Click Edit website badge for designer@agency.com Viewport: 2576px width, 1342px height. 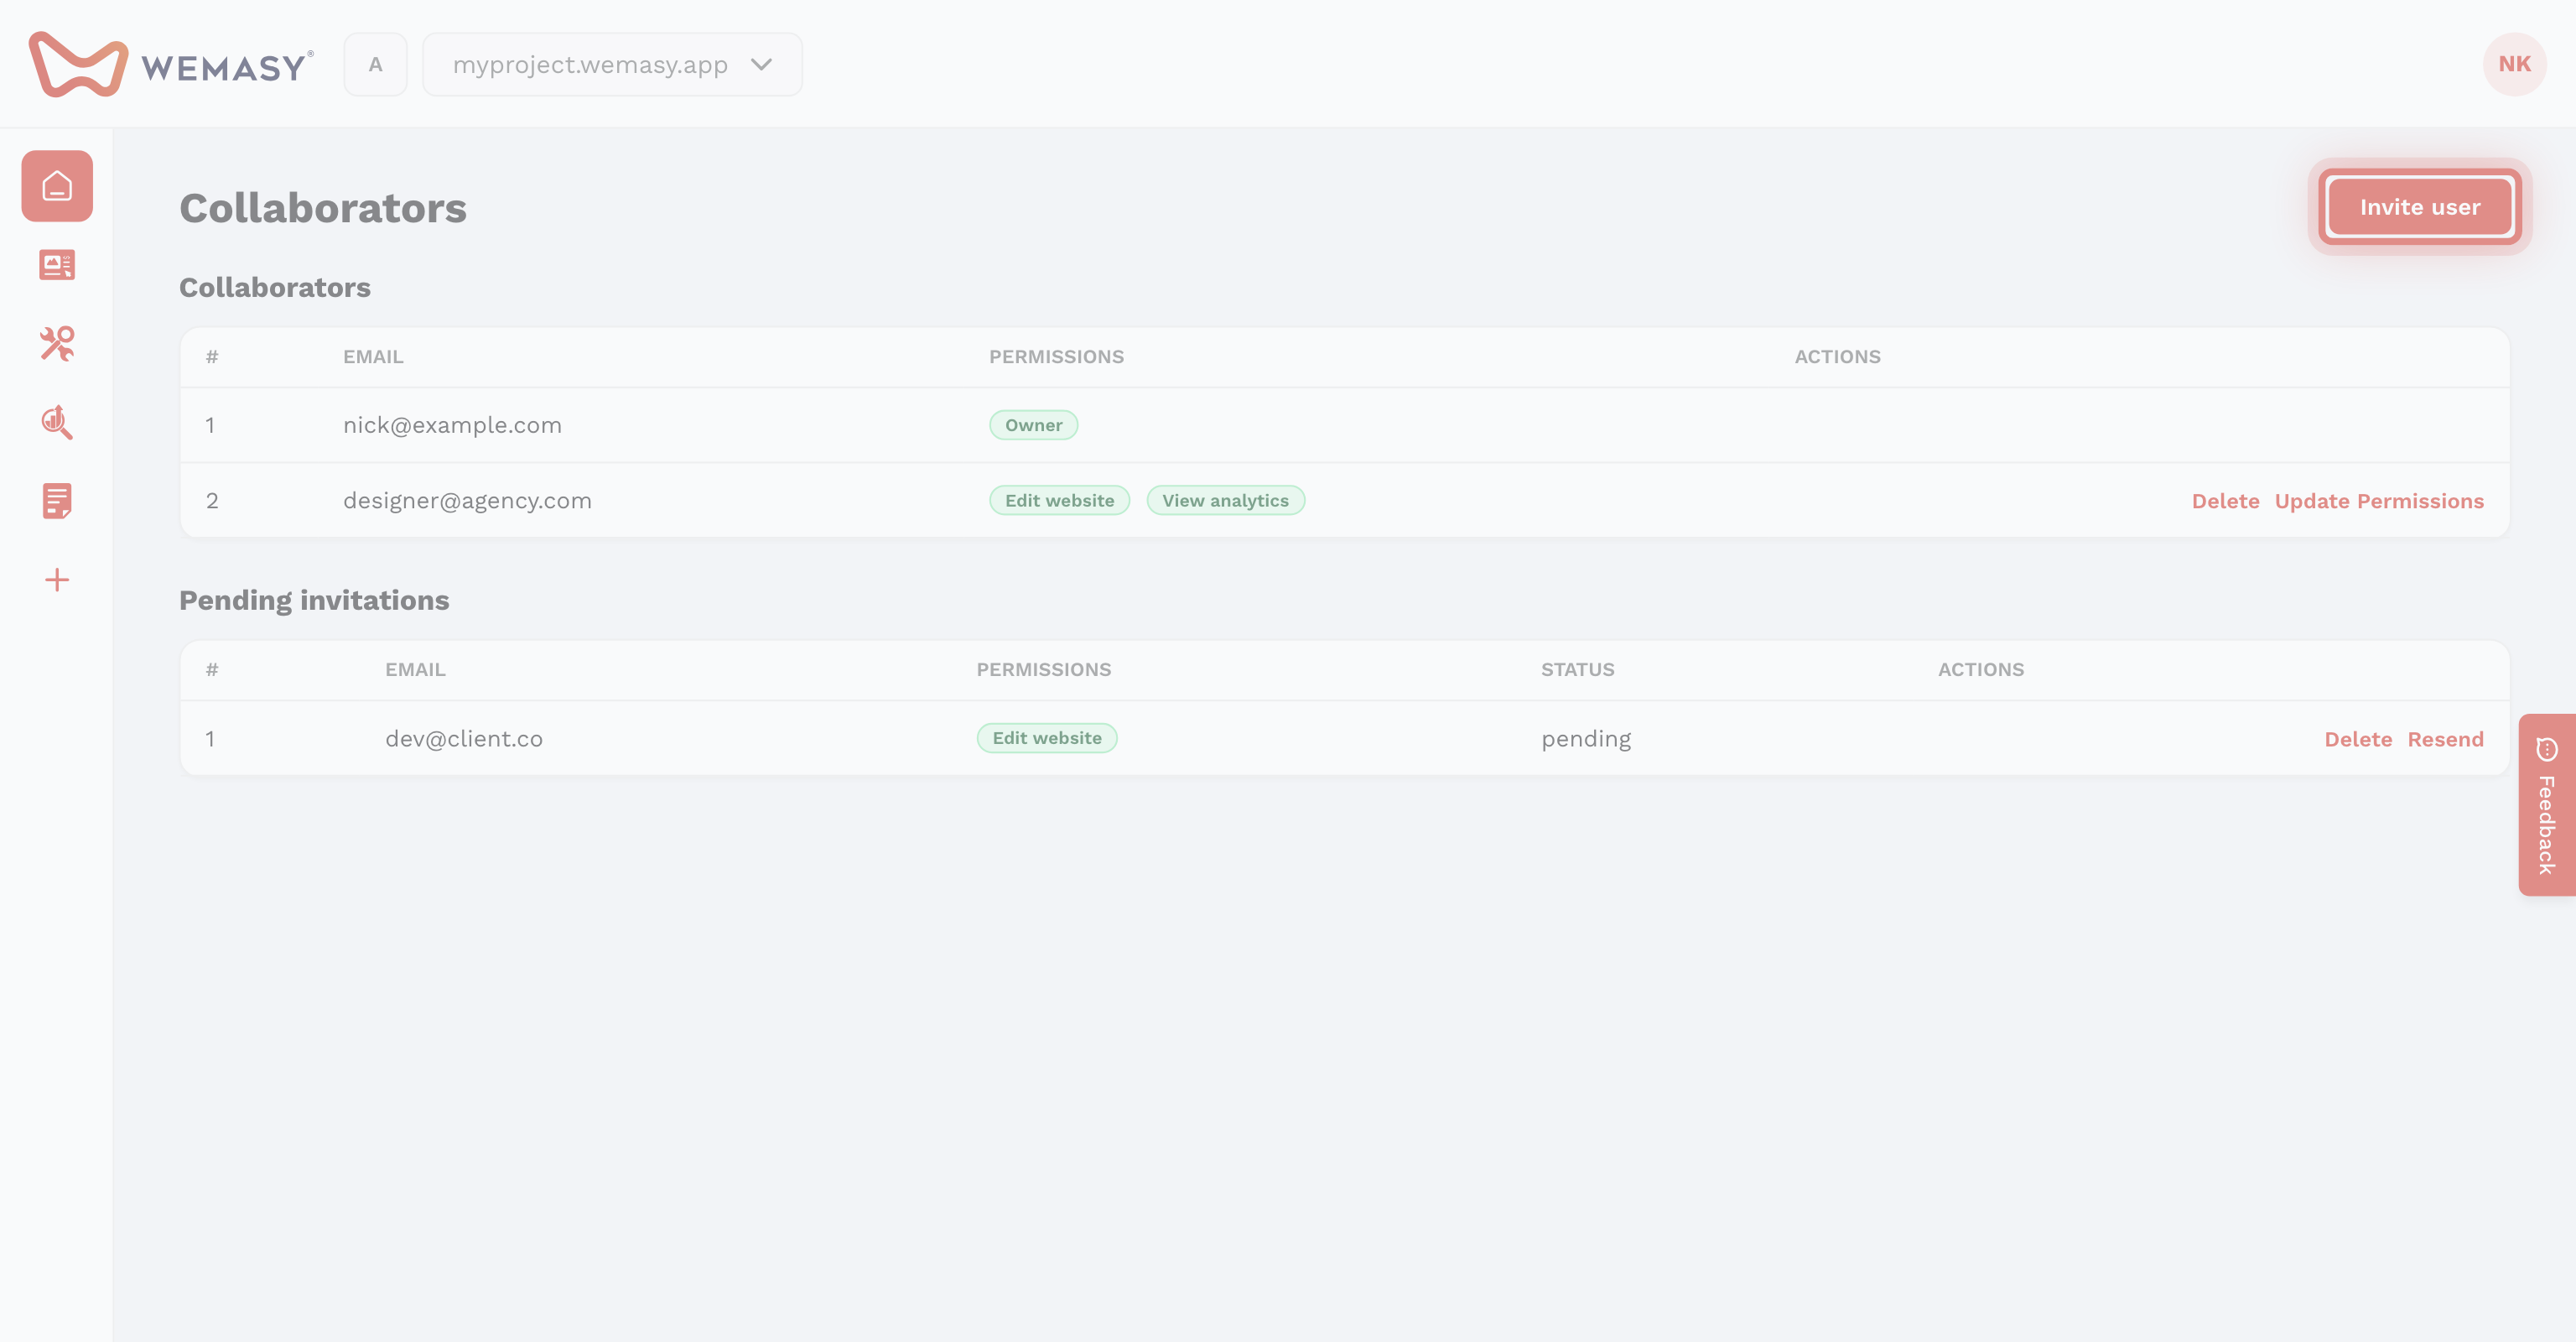pyautogui.click(x=1059, y=500)
